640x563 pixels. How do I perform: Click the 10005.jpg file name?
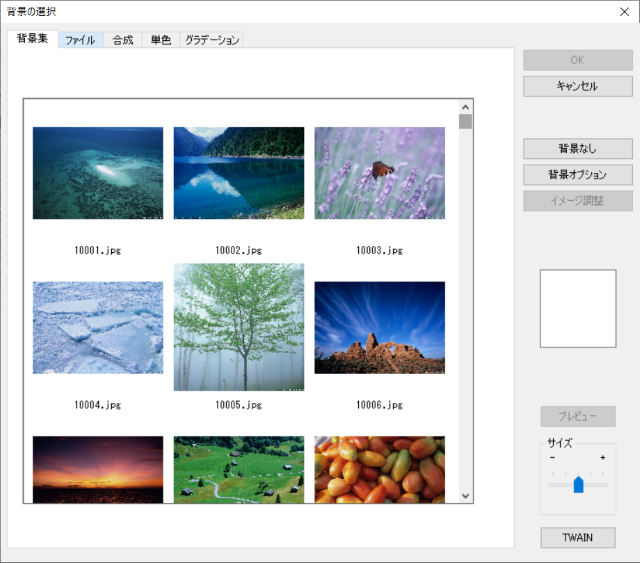239,405
